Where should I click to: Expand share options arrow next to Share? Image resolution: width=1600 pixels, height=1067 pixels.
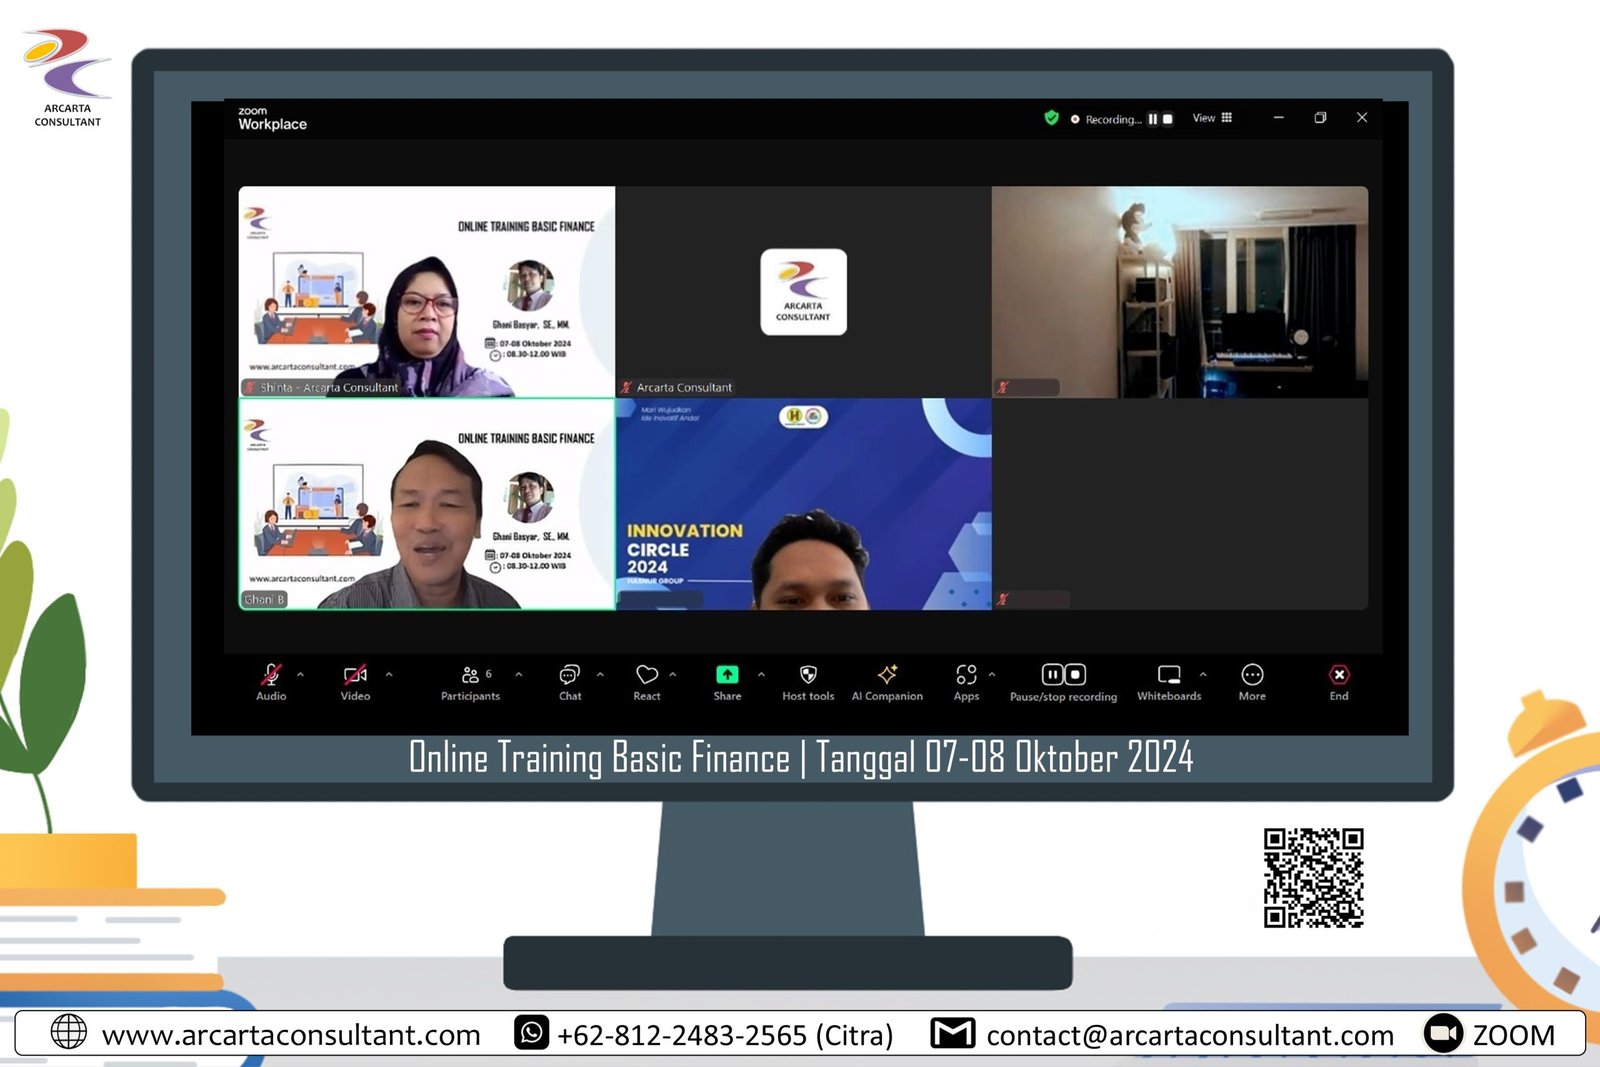click(761, 675)
